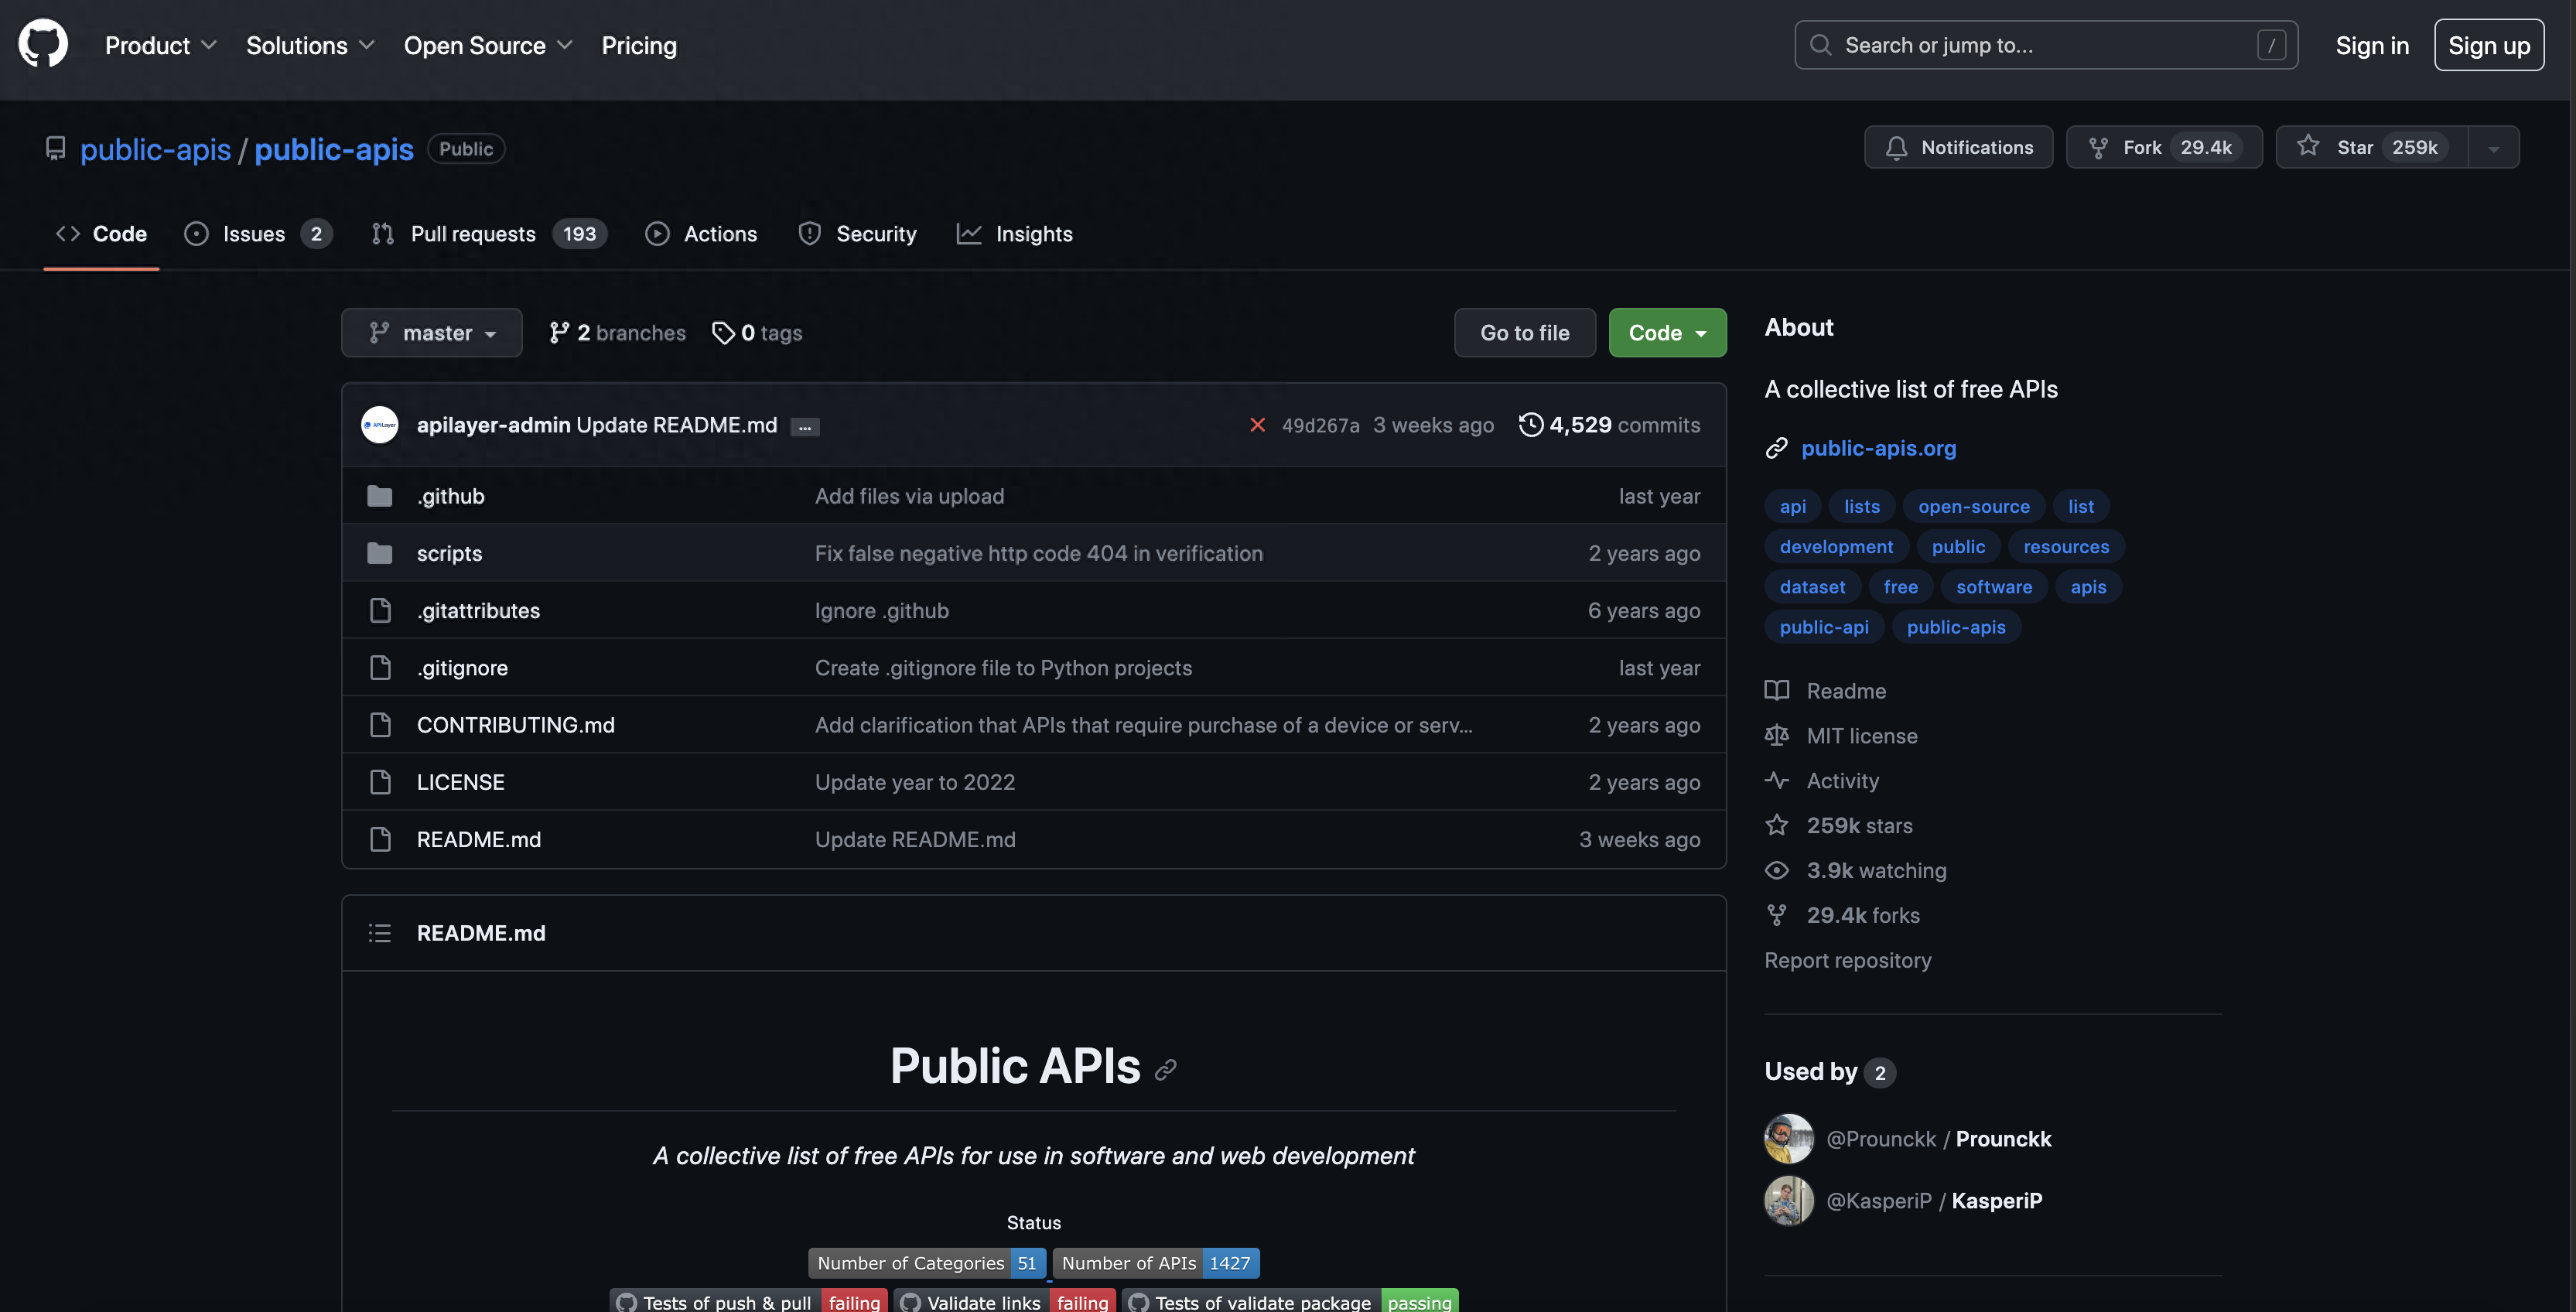Click the Fork button
The height and width of the screenshot is (1312, 2576).
(2164, 147)
